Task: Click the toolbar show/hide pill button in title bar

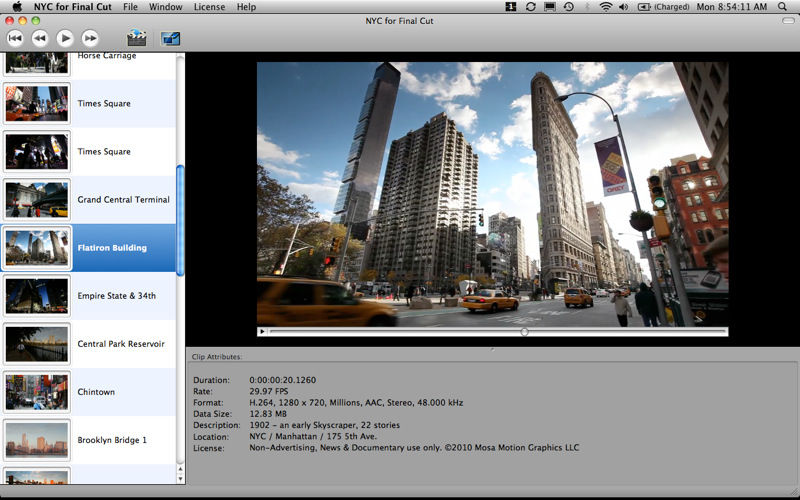Action: [x=788, y=20]
